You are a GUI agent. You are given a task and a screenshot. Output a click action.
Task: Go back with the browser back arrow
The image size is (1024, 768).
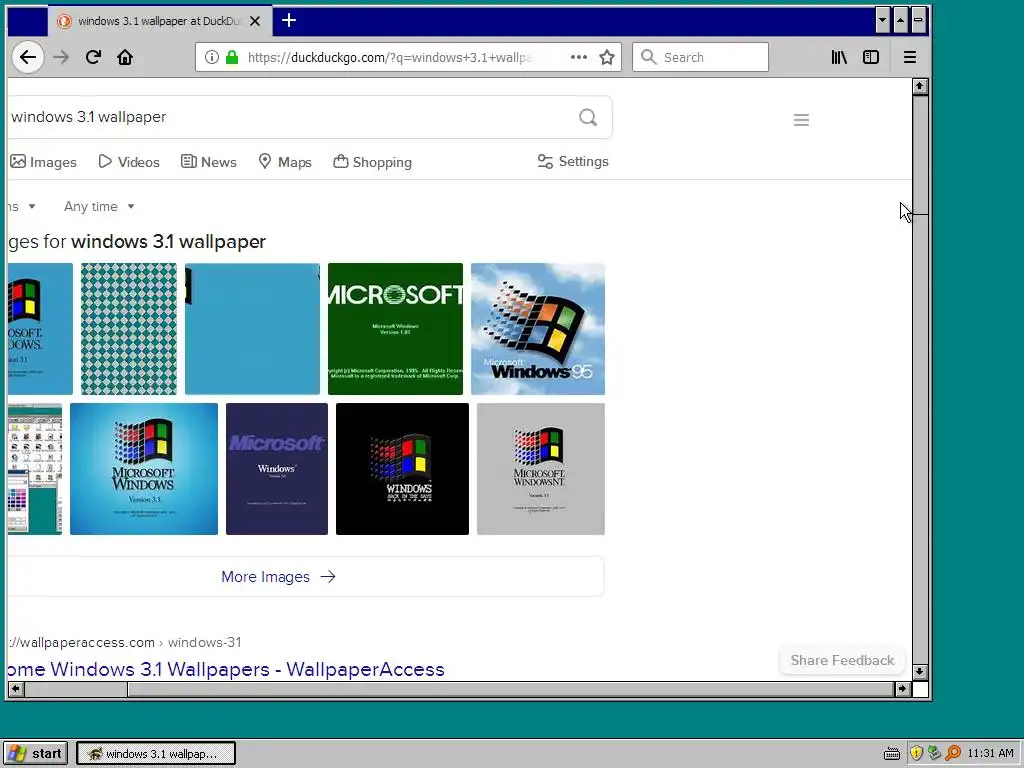coord(28,57)
